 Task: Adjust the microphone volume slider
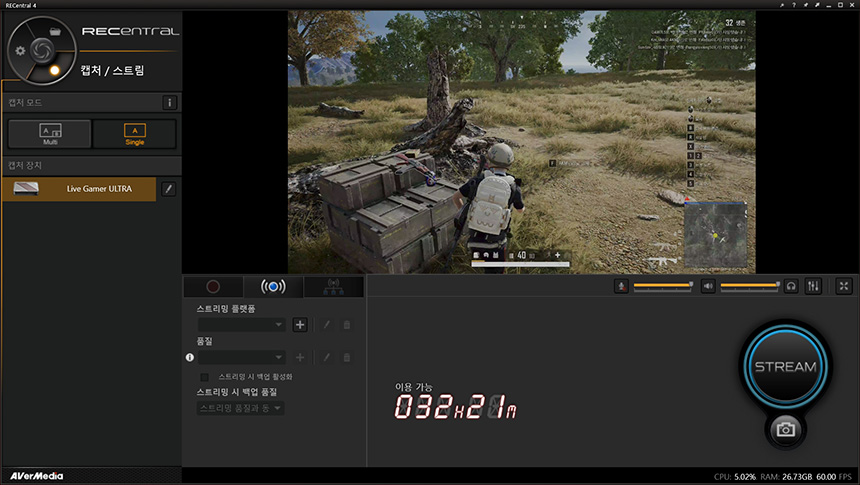point(663,286)
